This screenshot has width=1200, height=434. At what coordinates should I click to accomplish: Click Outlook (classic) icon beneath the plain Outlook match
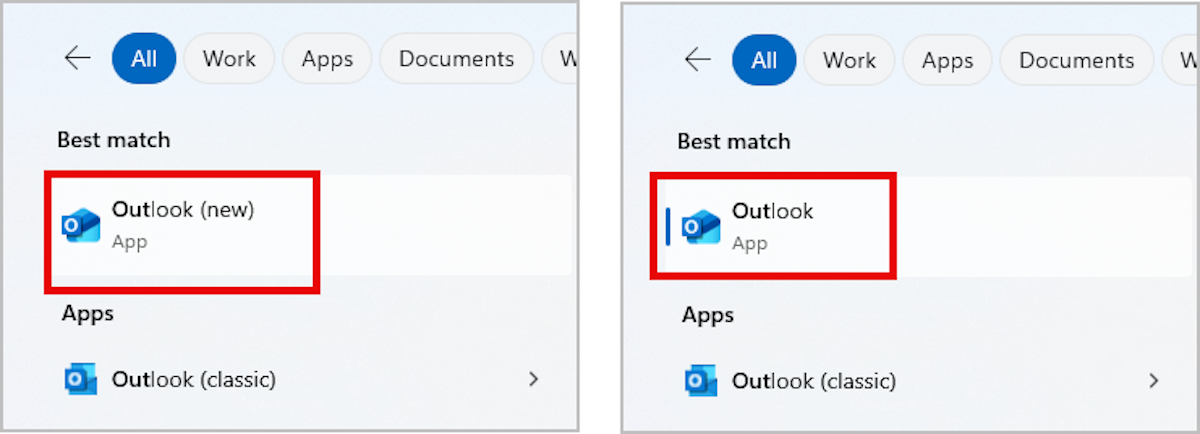coord(701,381)
